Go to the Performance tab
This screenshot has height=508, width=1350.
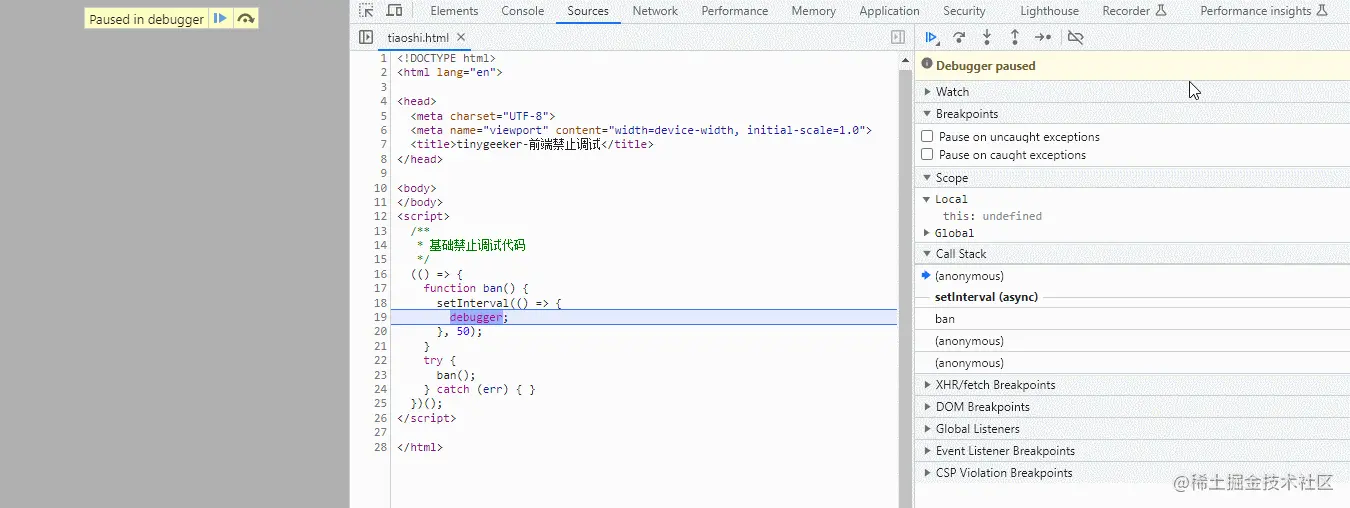735,11
